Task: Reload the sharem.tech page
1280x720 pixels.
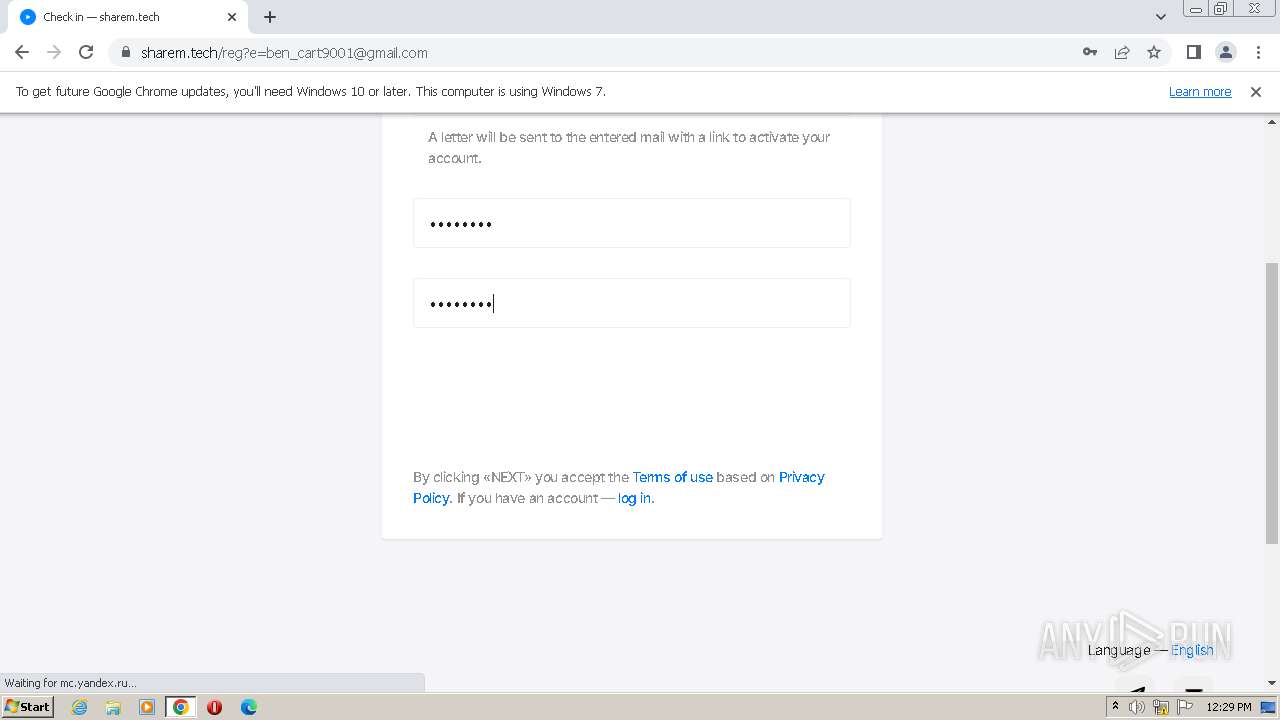Action: coord(86,52)
